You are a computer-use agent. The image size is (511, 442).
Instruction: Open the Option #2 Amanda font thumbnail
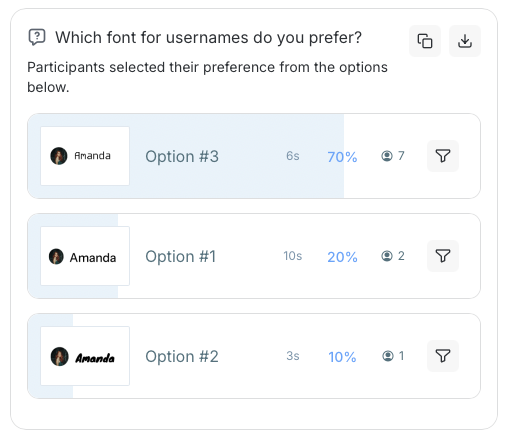(x=85, y=356)
